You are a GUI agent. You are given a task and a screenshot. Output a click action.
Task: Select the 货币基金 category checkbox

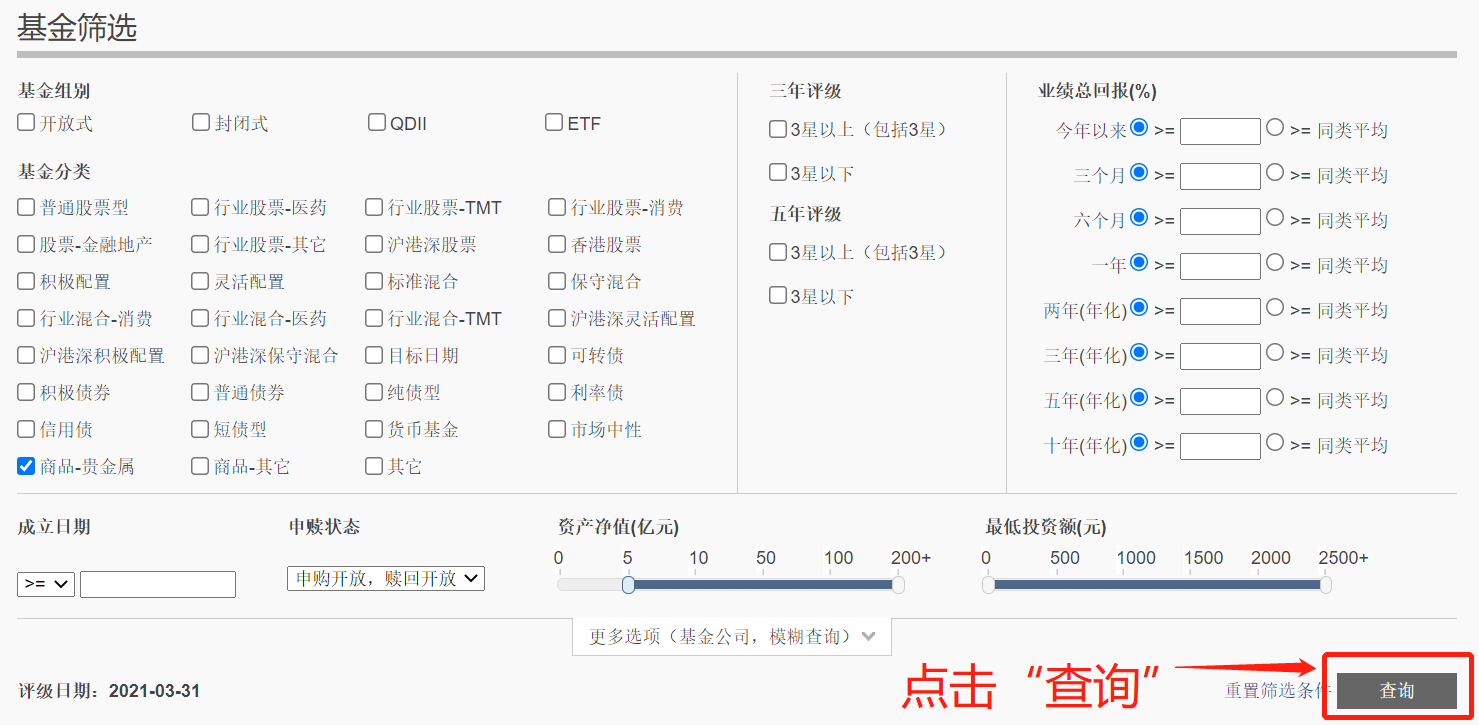tap(374, 429)
